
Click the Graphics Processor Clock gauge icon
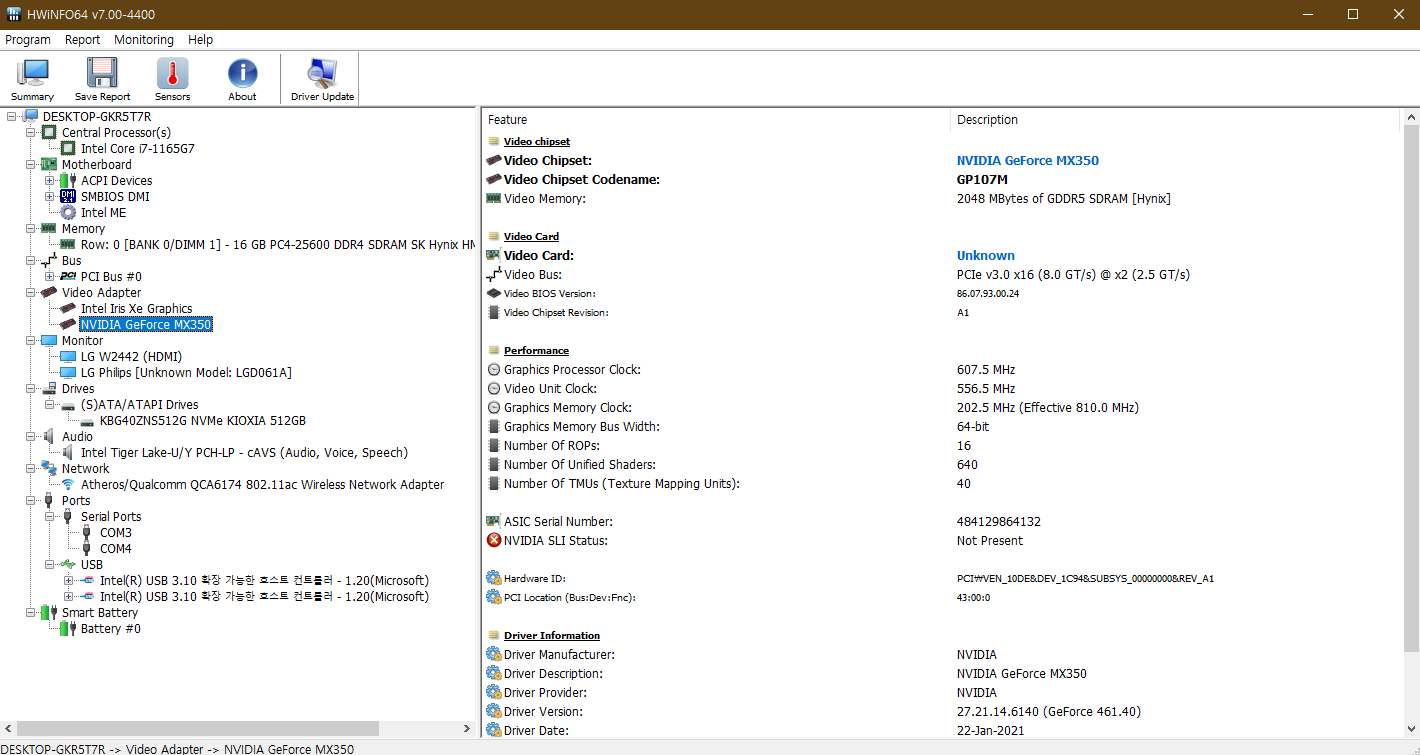[493, 369]
